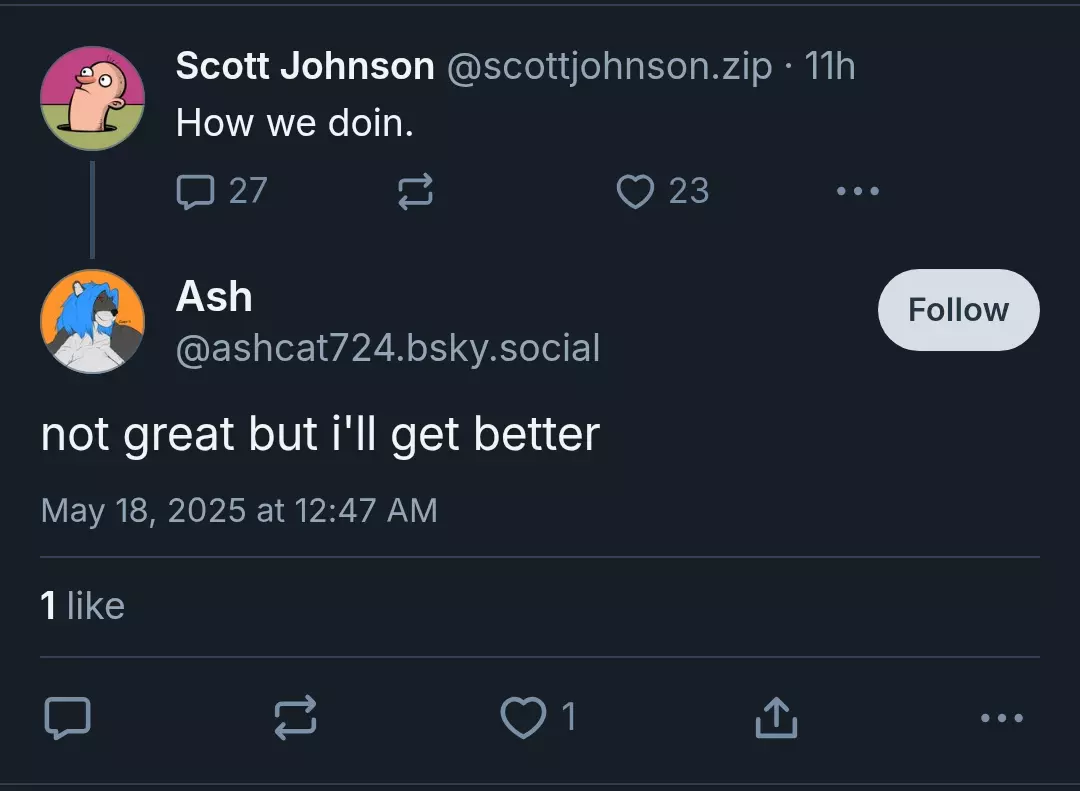This screenshot has height=791, width=1080.
Task: Open more options menu on Ash's post
Action: pos(1002,718)
